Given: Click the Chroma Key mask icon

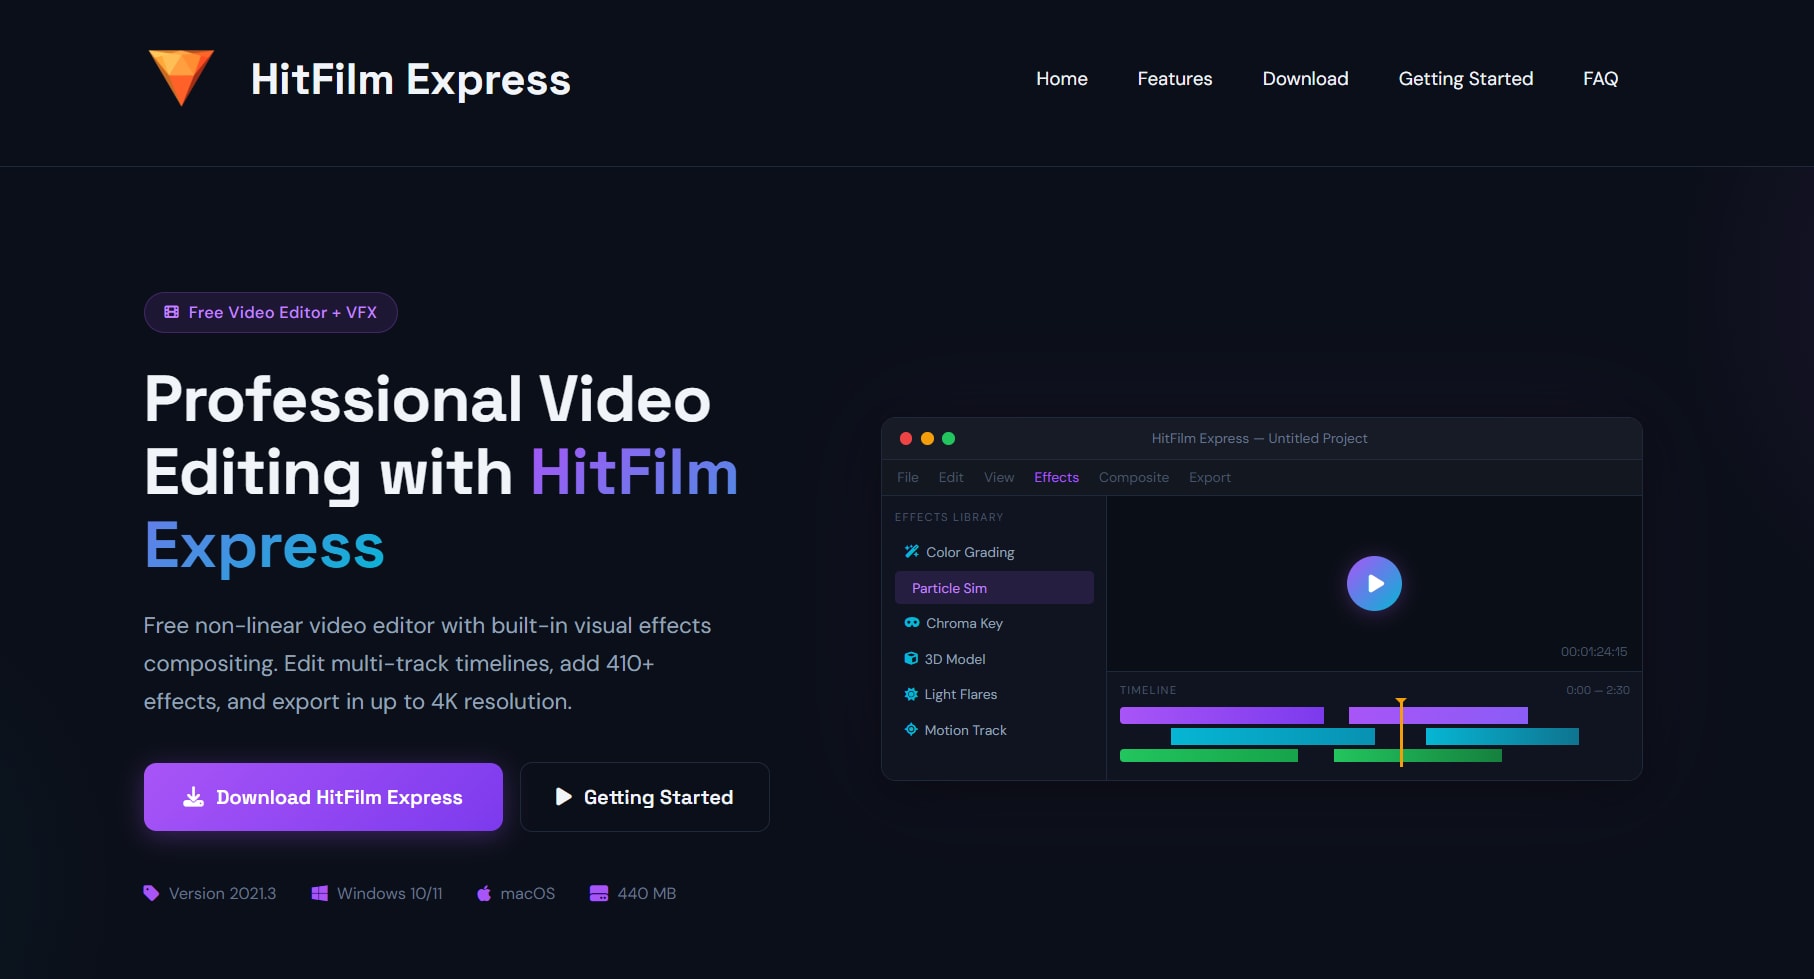Looking at the screenshot, I should click(x=912, y=623).
